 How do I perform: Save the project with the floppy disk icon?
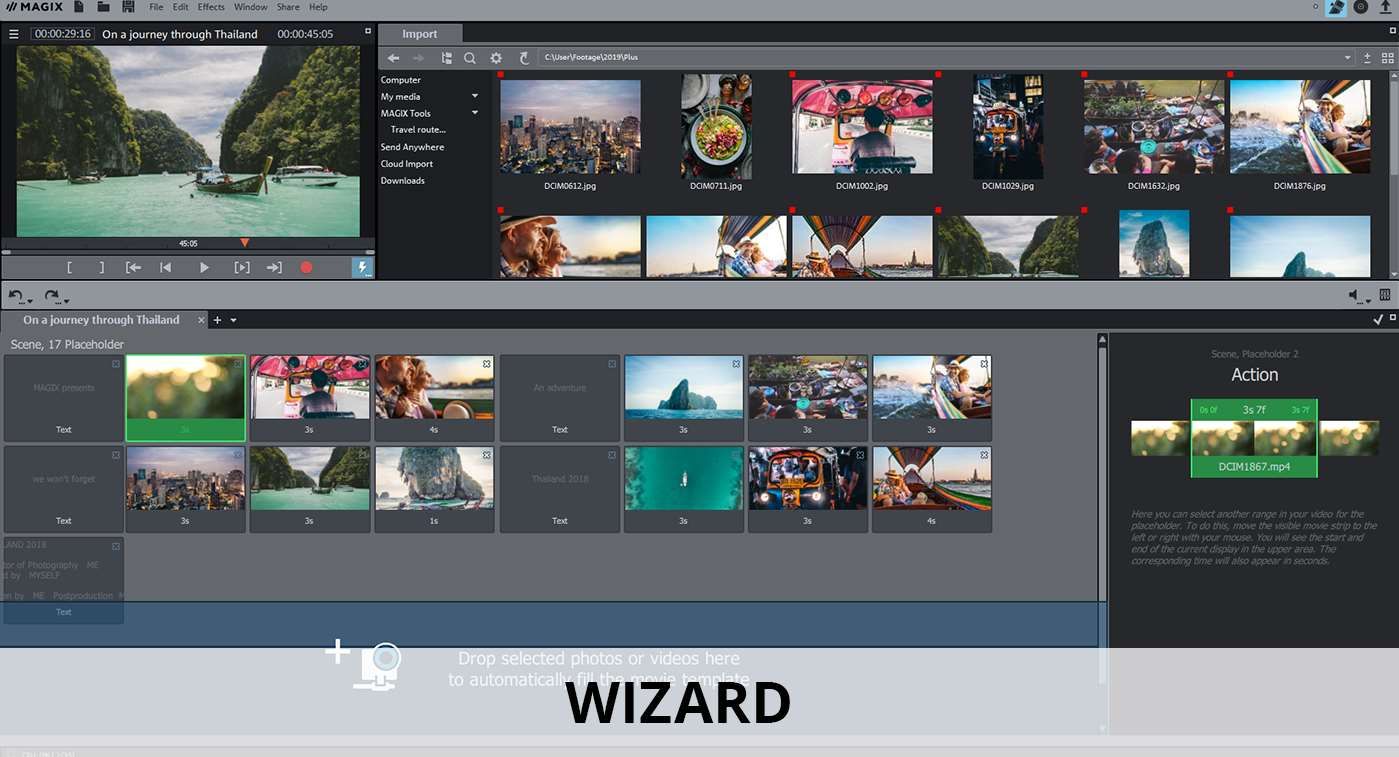(x=128, y=7)
